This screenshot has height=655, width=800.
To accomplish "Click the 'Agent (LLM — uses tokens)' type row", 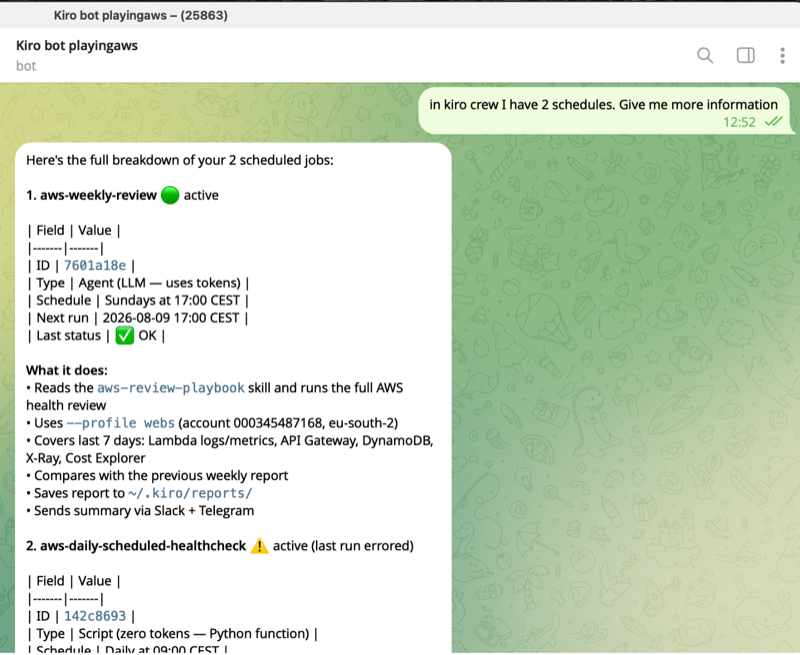I will pyautogui.click(x=138, y=283).
